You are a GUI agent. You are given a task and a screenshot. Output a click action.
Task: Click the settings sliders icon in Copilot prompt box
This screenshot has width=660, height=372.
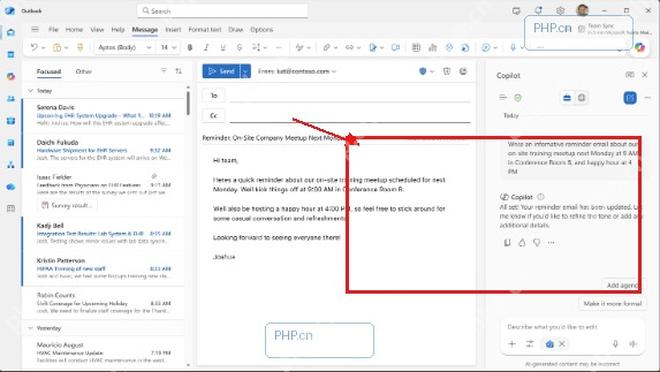pos(530,344)
